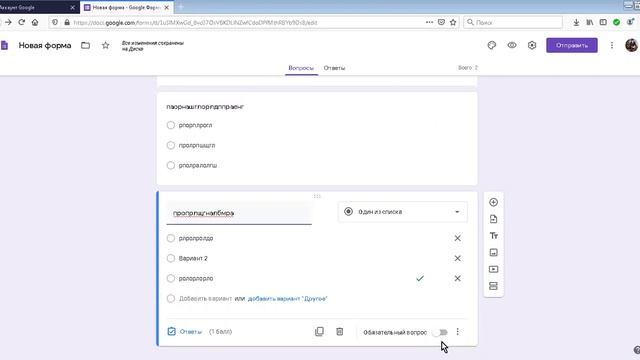Toggle the Обязательный вопрос switch

(x=440, y=332)
